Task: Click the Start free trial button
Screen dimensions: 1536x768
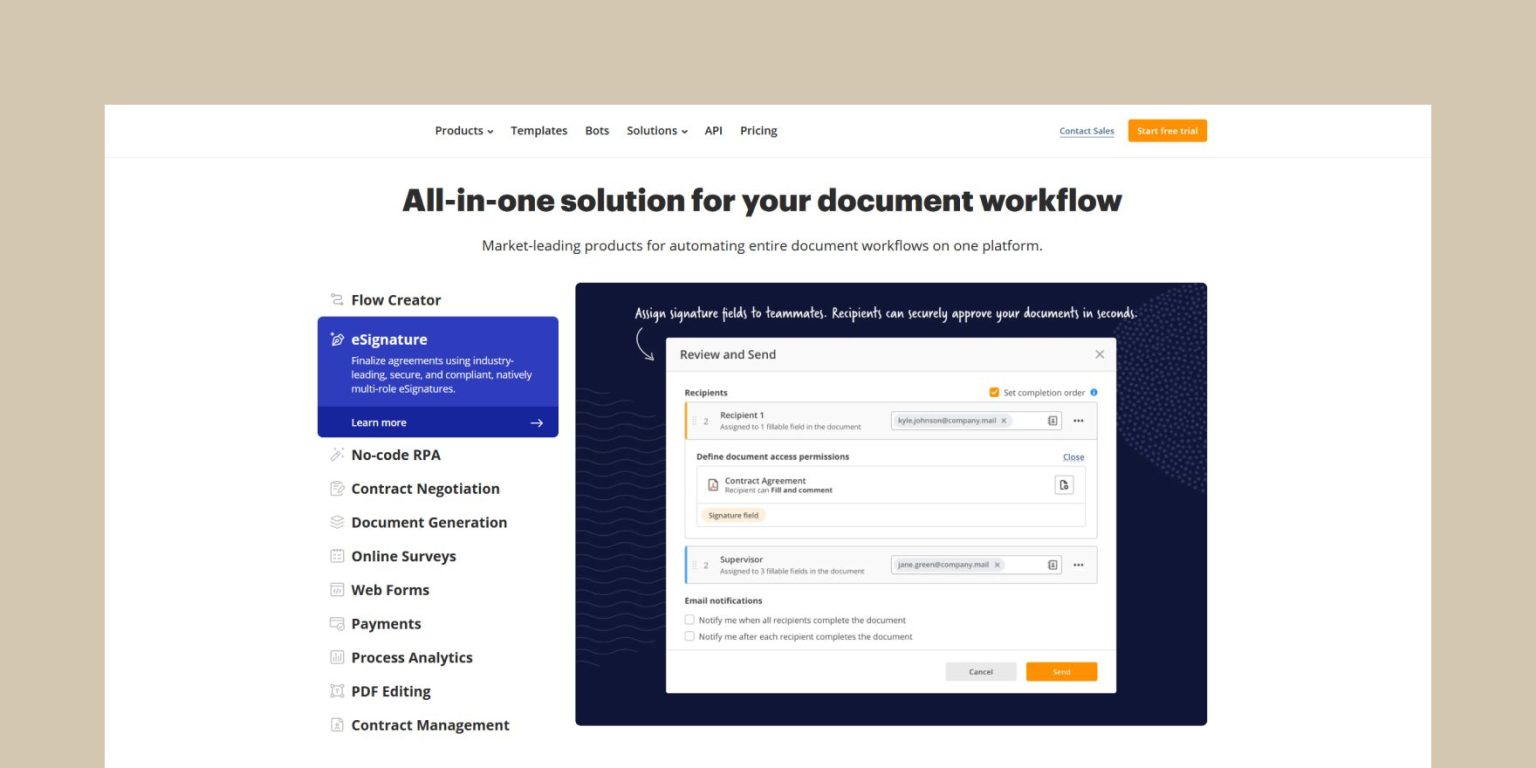Action: (1167, 131)
